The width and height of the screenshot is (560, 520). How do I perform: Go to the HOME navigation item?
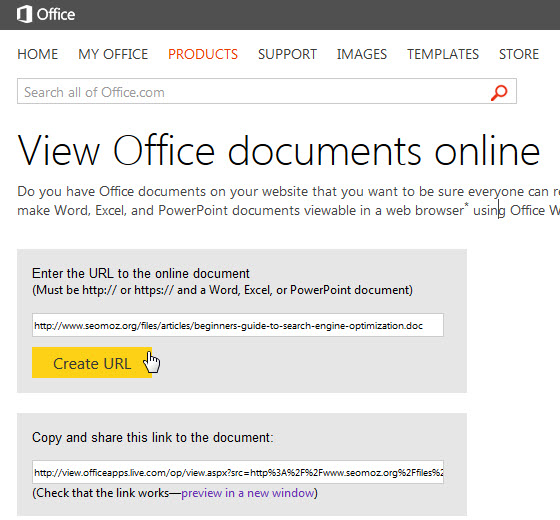38,54
